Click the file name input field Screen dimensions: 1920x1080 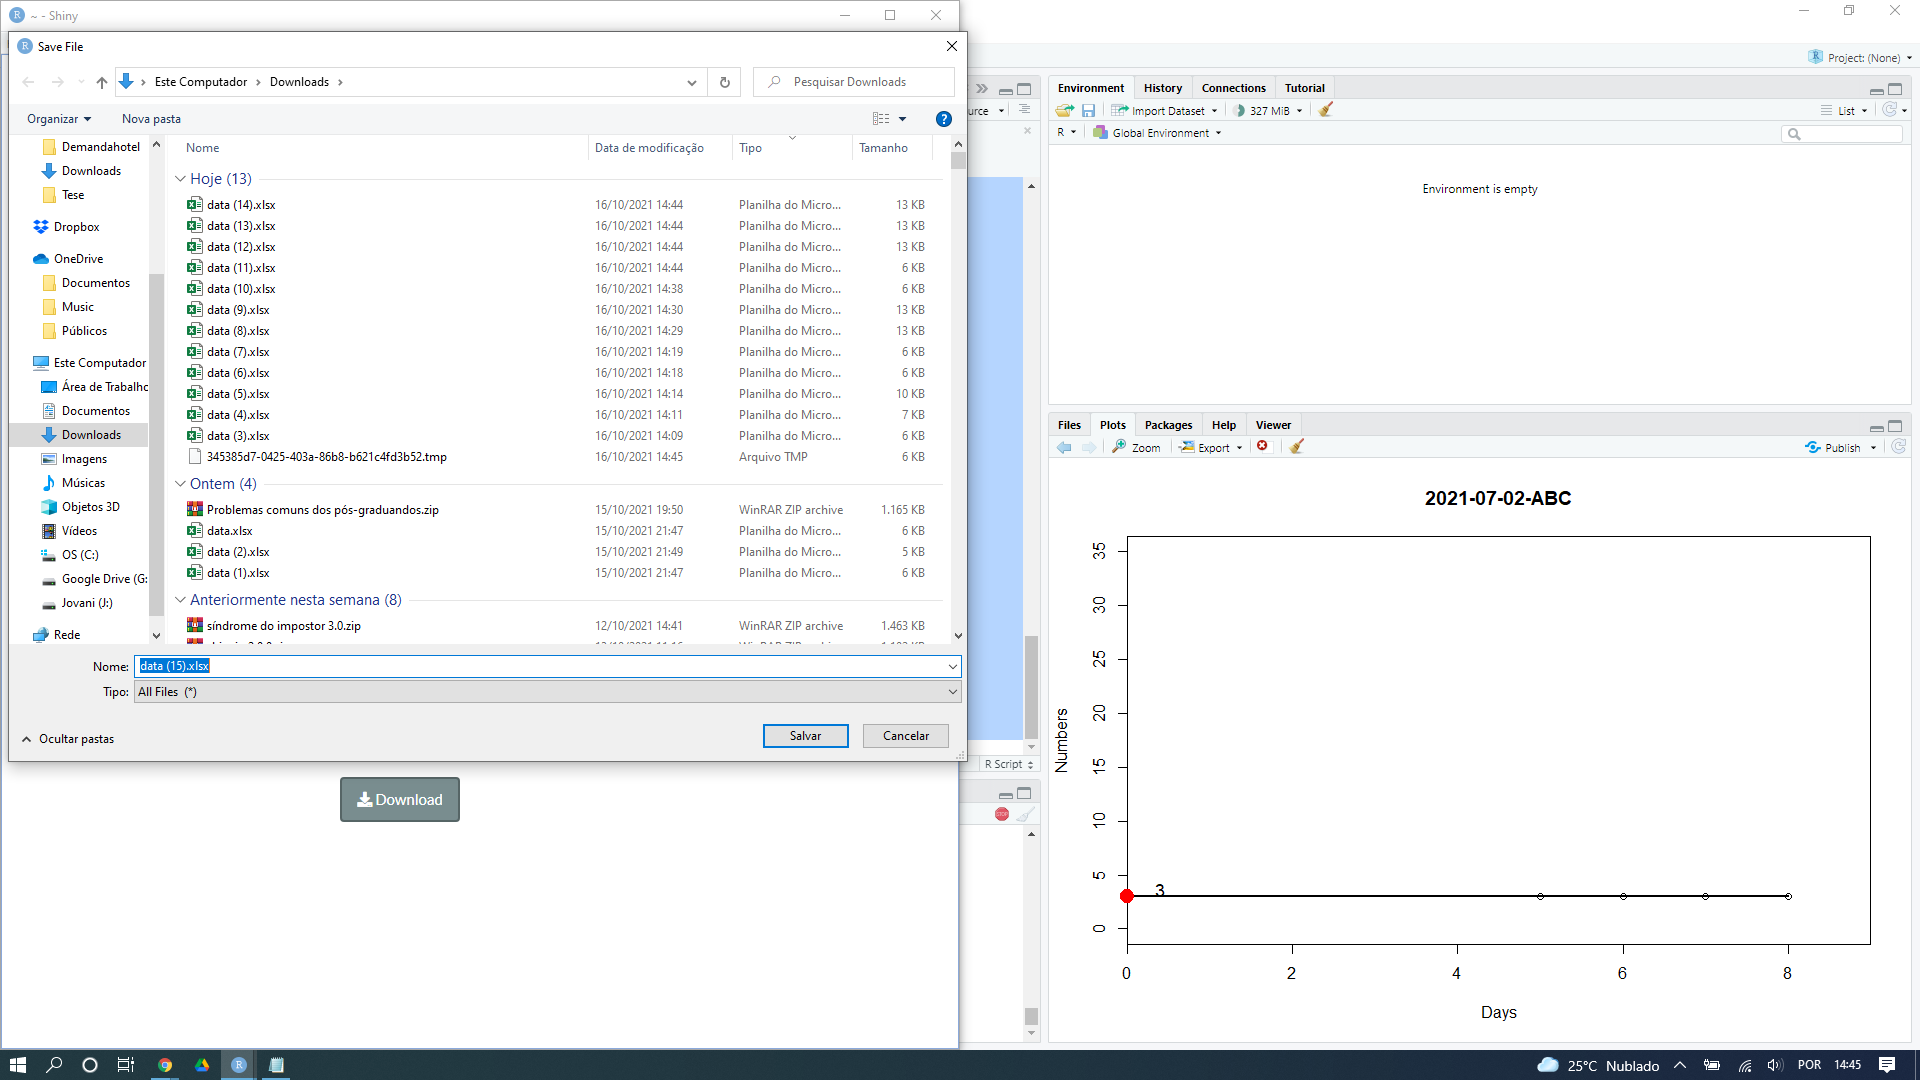pyautogui.click(x=547, y=665)
